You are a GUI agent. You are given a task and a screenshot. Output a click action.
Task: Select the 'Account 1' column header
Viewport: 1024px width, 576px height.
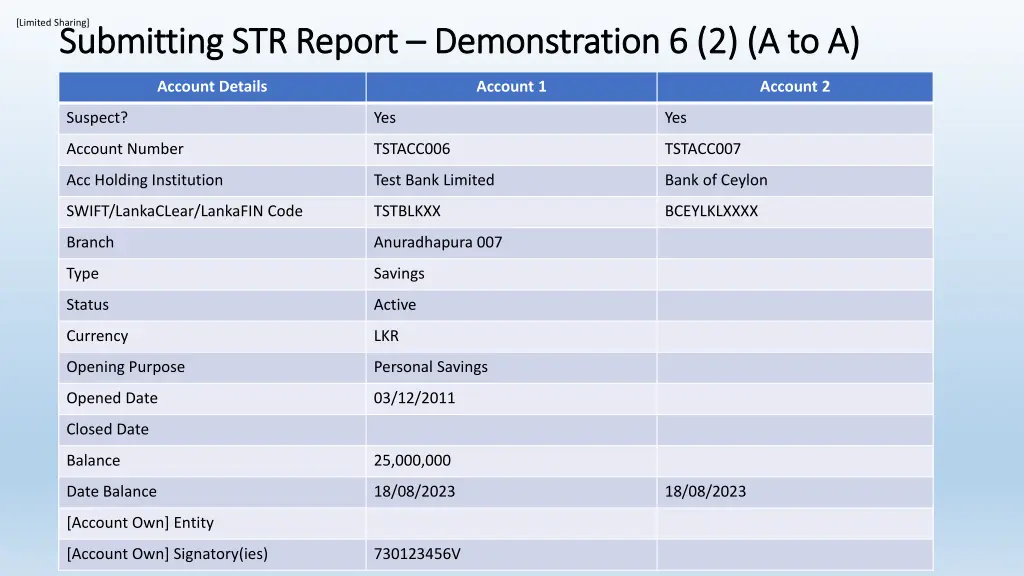click(x=511, y=86)
